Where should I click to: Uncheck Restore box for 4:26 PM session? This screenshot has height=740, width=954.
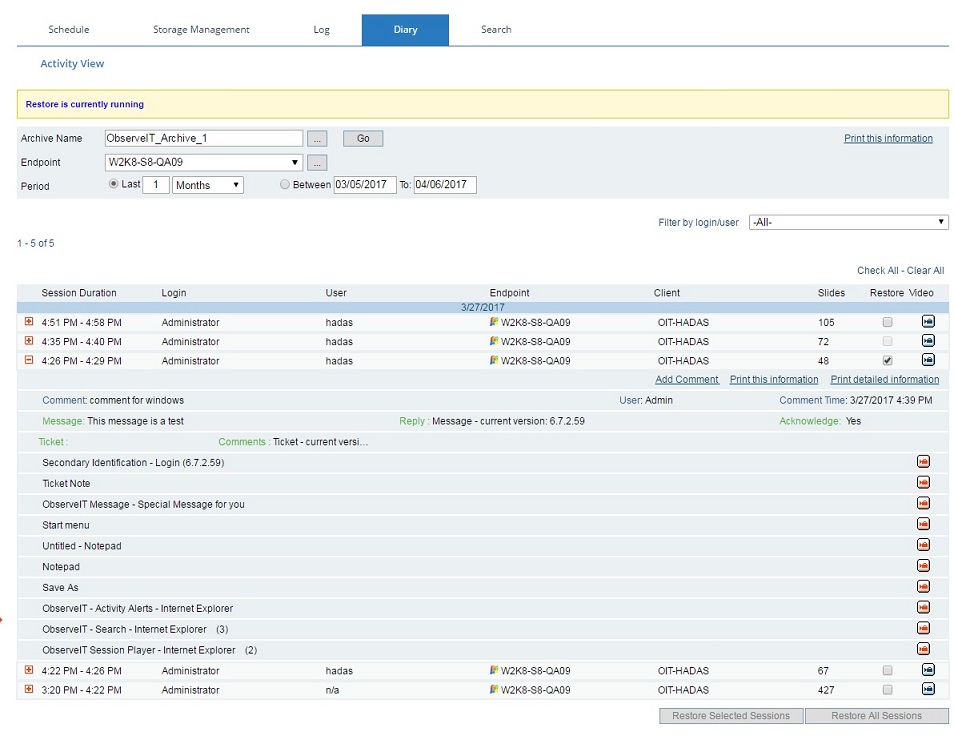887,360
